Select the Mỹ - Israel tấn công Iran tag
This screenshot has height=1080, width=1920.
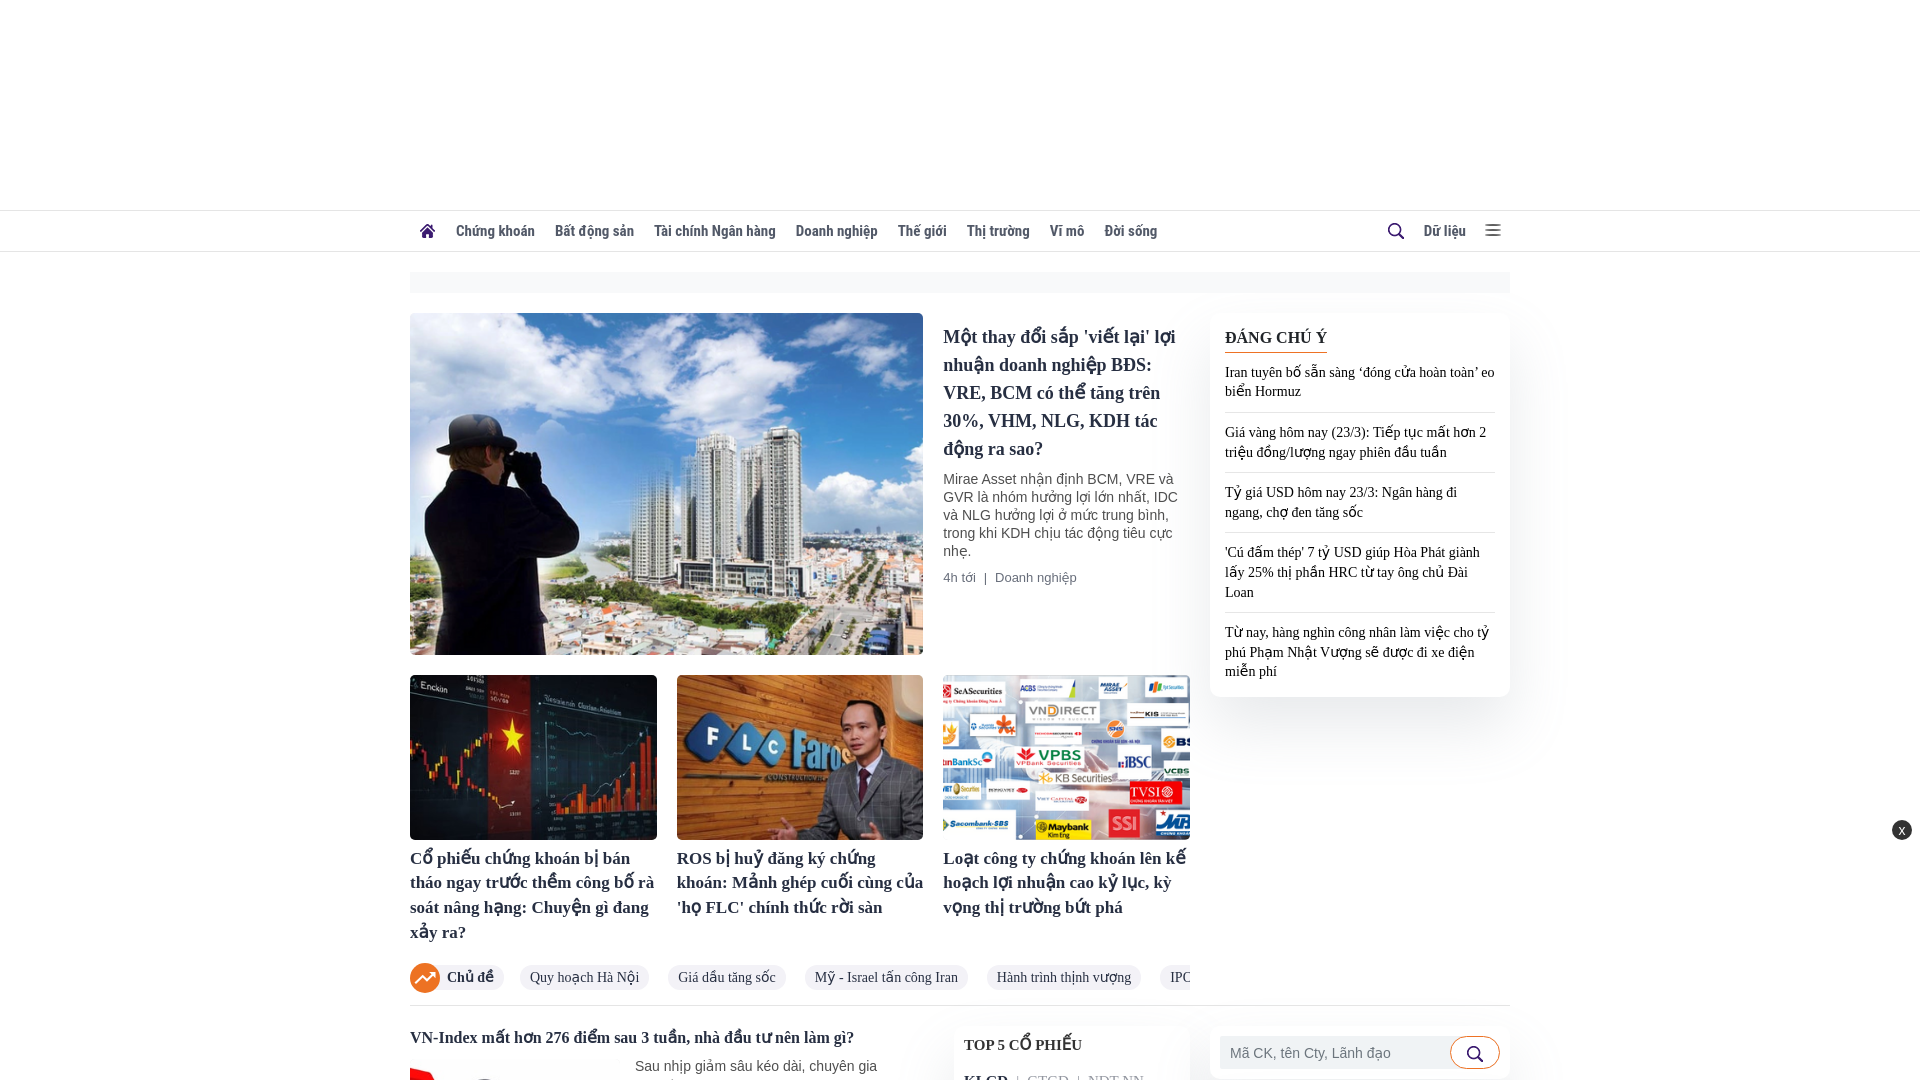(x=886, y=978)
